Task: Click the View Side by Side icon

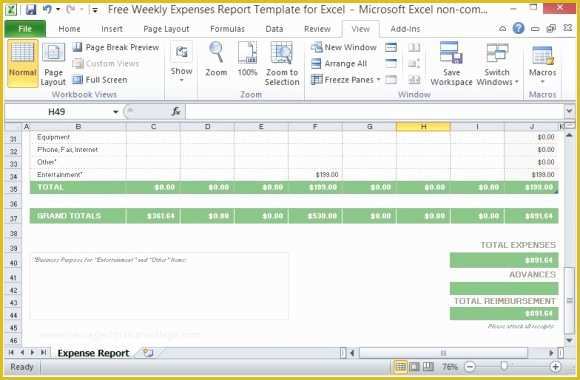Action: point(414,47)
